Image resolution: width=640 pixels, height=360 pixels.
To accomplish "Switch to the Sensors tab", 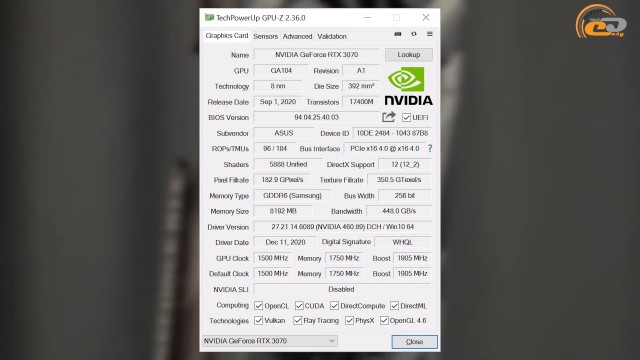I will pos(265,36).
